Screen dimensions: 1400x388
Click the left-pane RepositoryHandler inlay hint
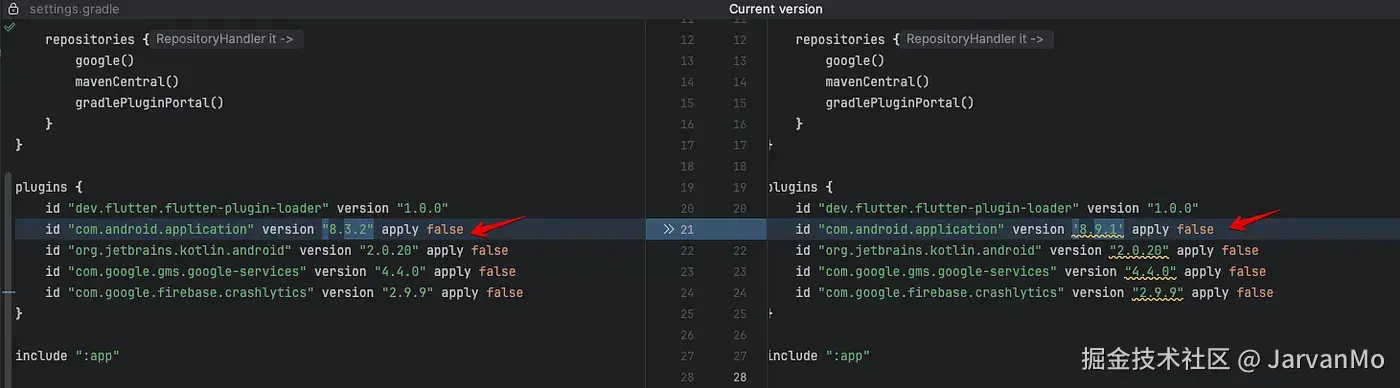point(228,40)
